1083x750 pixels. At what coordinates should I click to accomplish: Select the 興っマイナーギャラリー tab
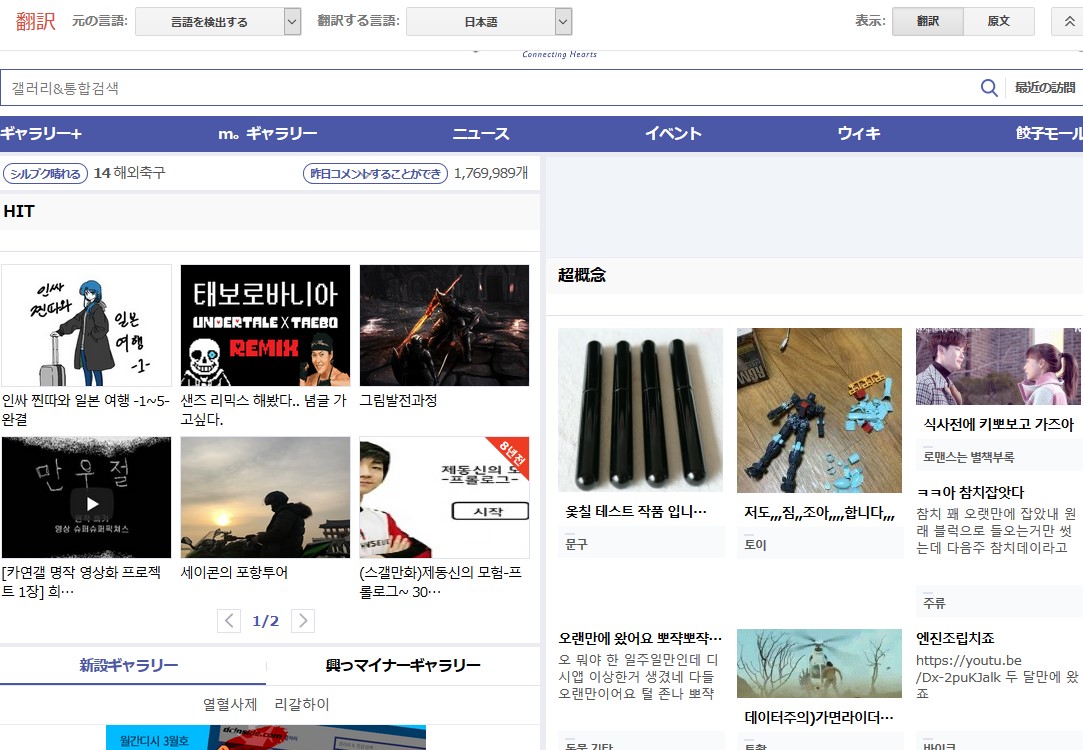click(403, 666)
